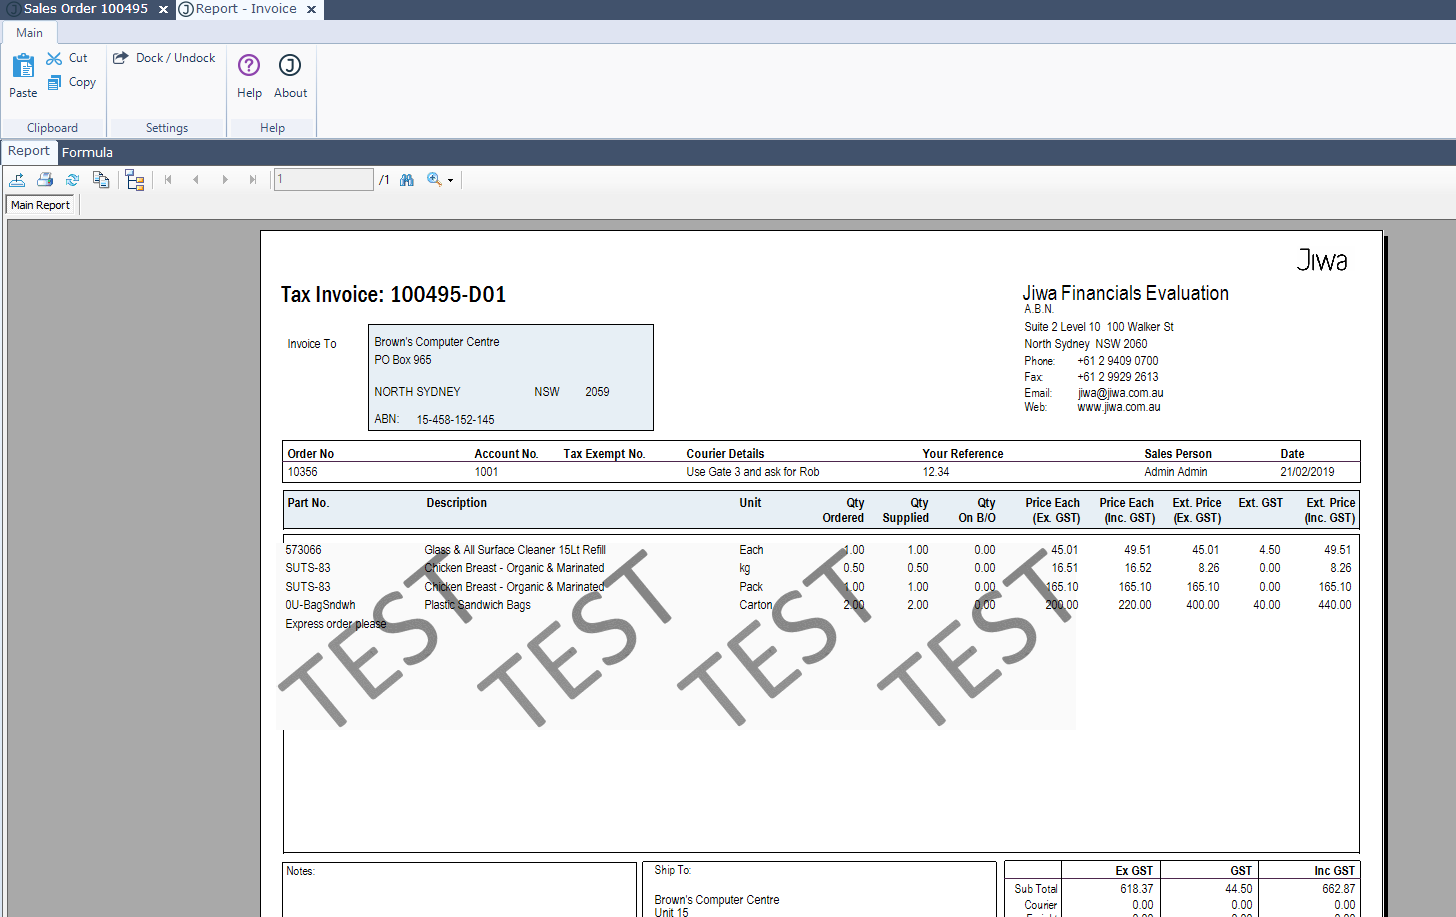The height and width of the screenshot is (917, 1456).
Task: Switch to the Sales Order 100495 tab
Action: click(x=85, y=9)
